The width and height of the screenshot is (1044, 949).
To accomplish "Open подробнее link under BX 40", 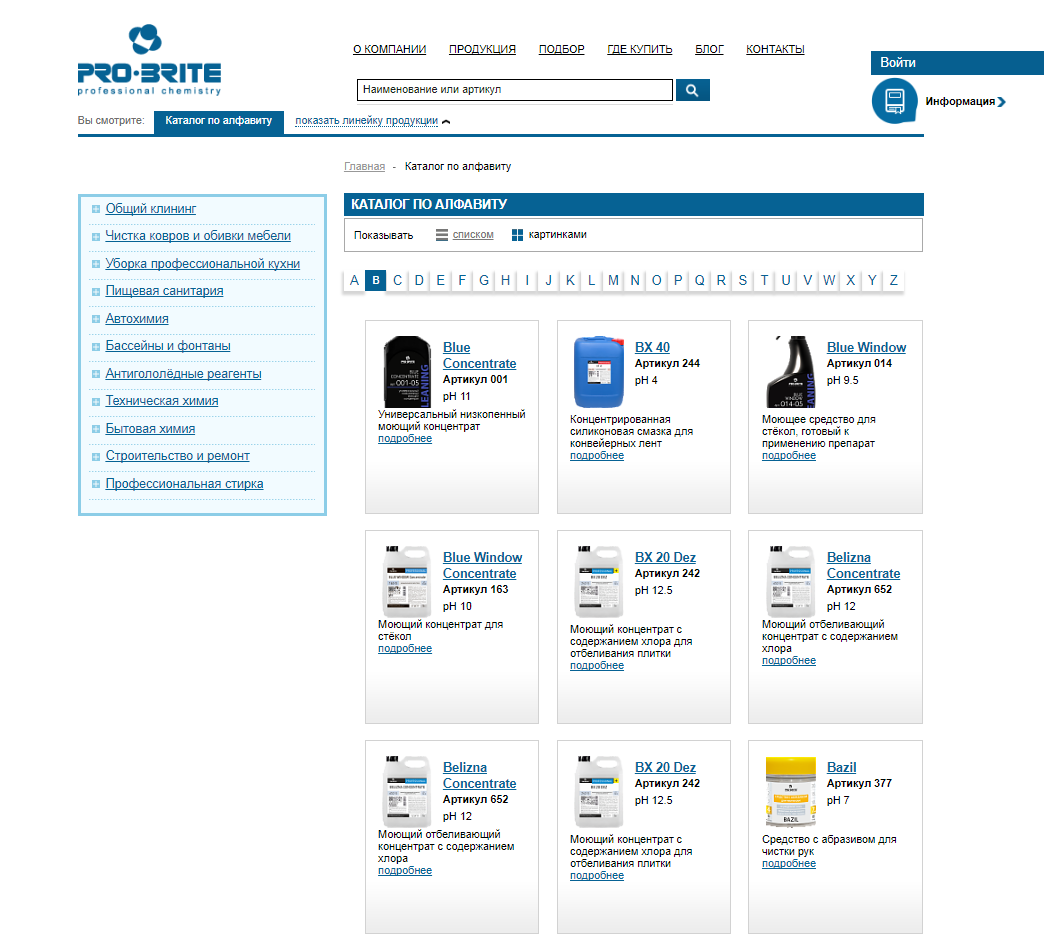I will pyautogui.click(x=597, y=456).
